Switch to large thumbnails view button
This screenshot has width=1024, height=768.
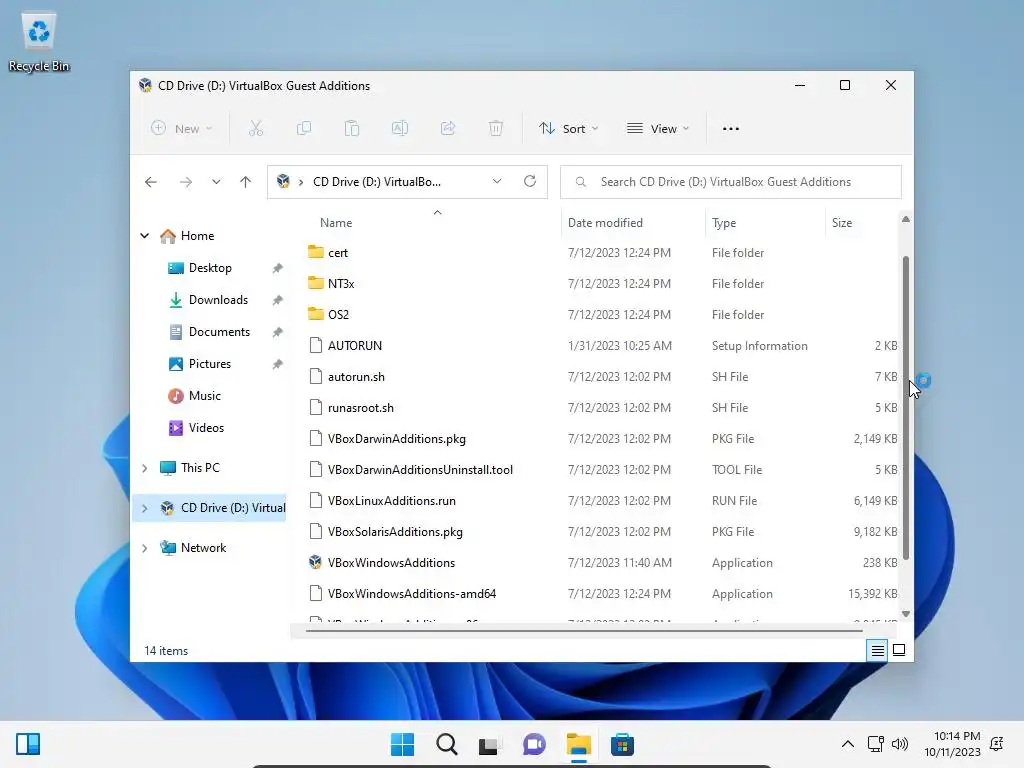pyautogui.click(x=899, y=650)
